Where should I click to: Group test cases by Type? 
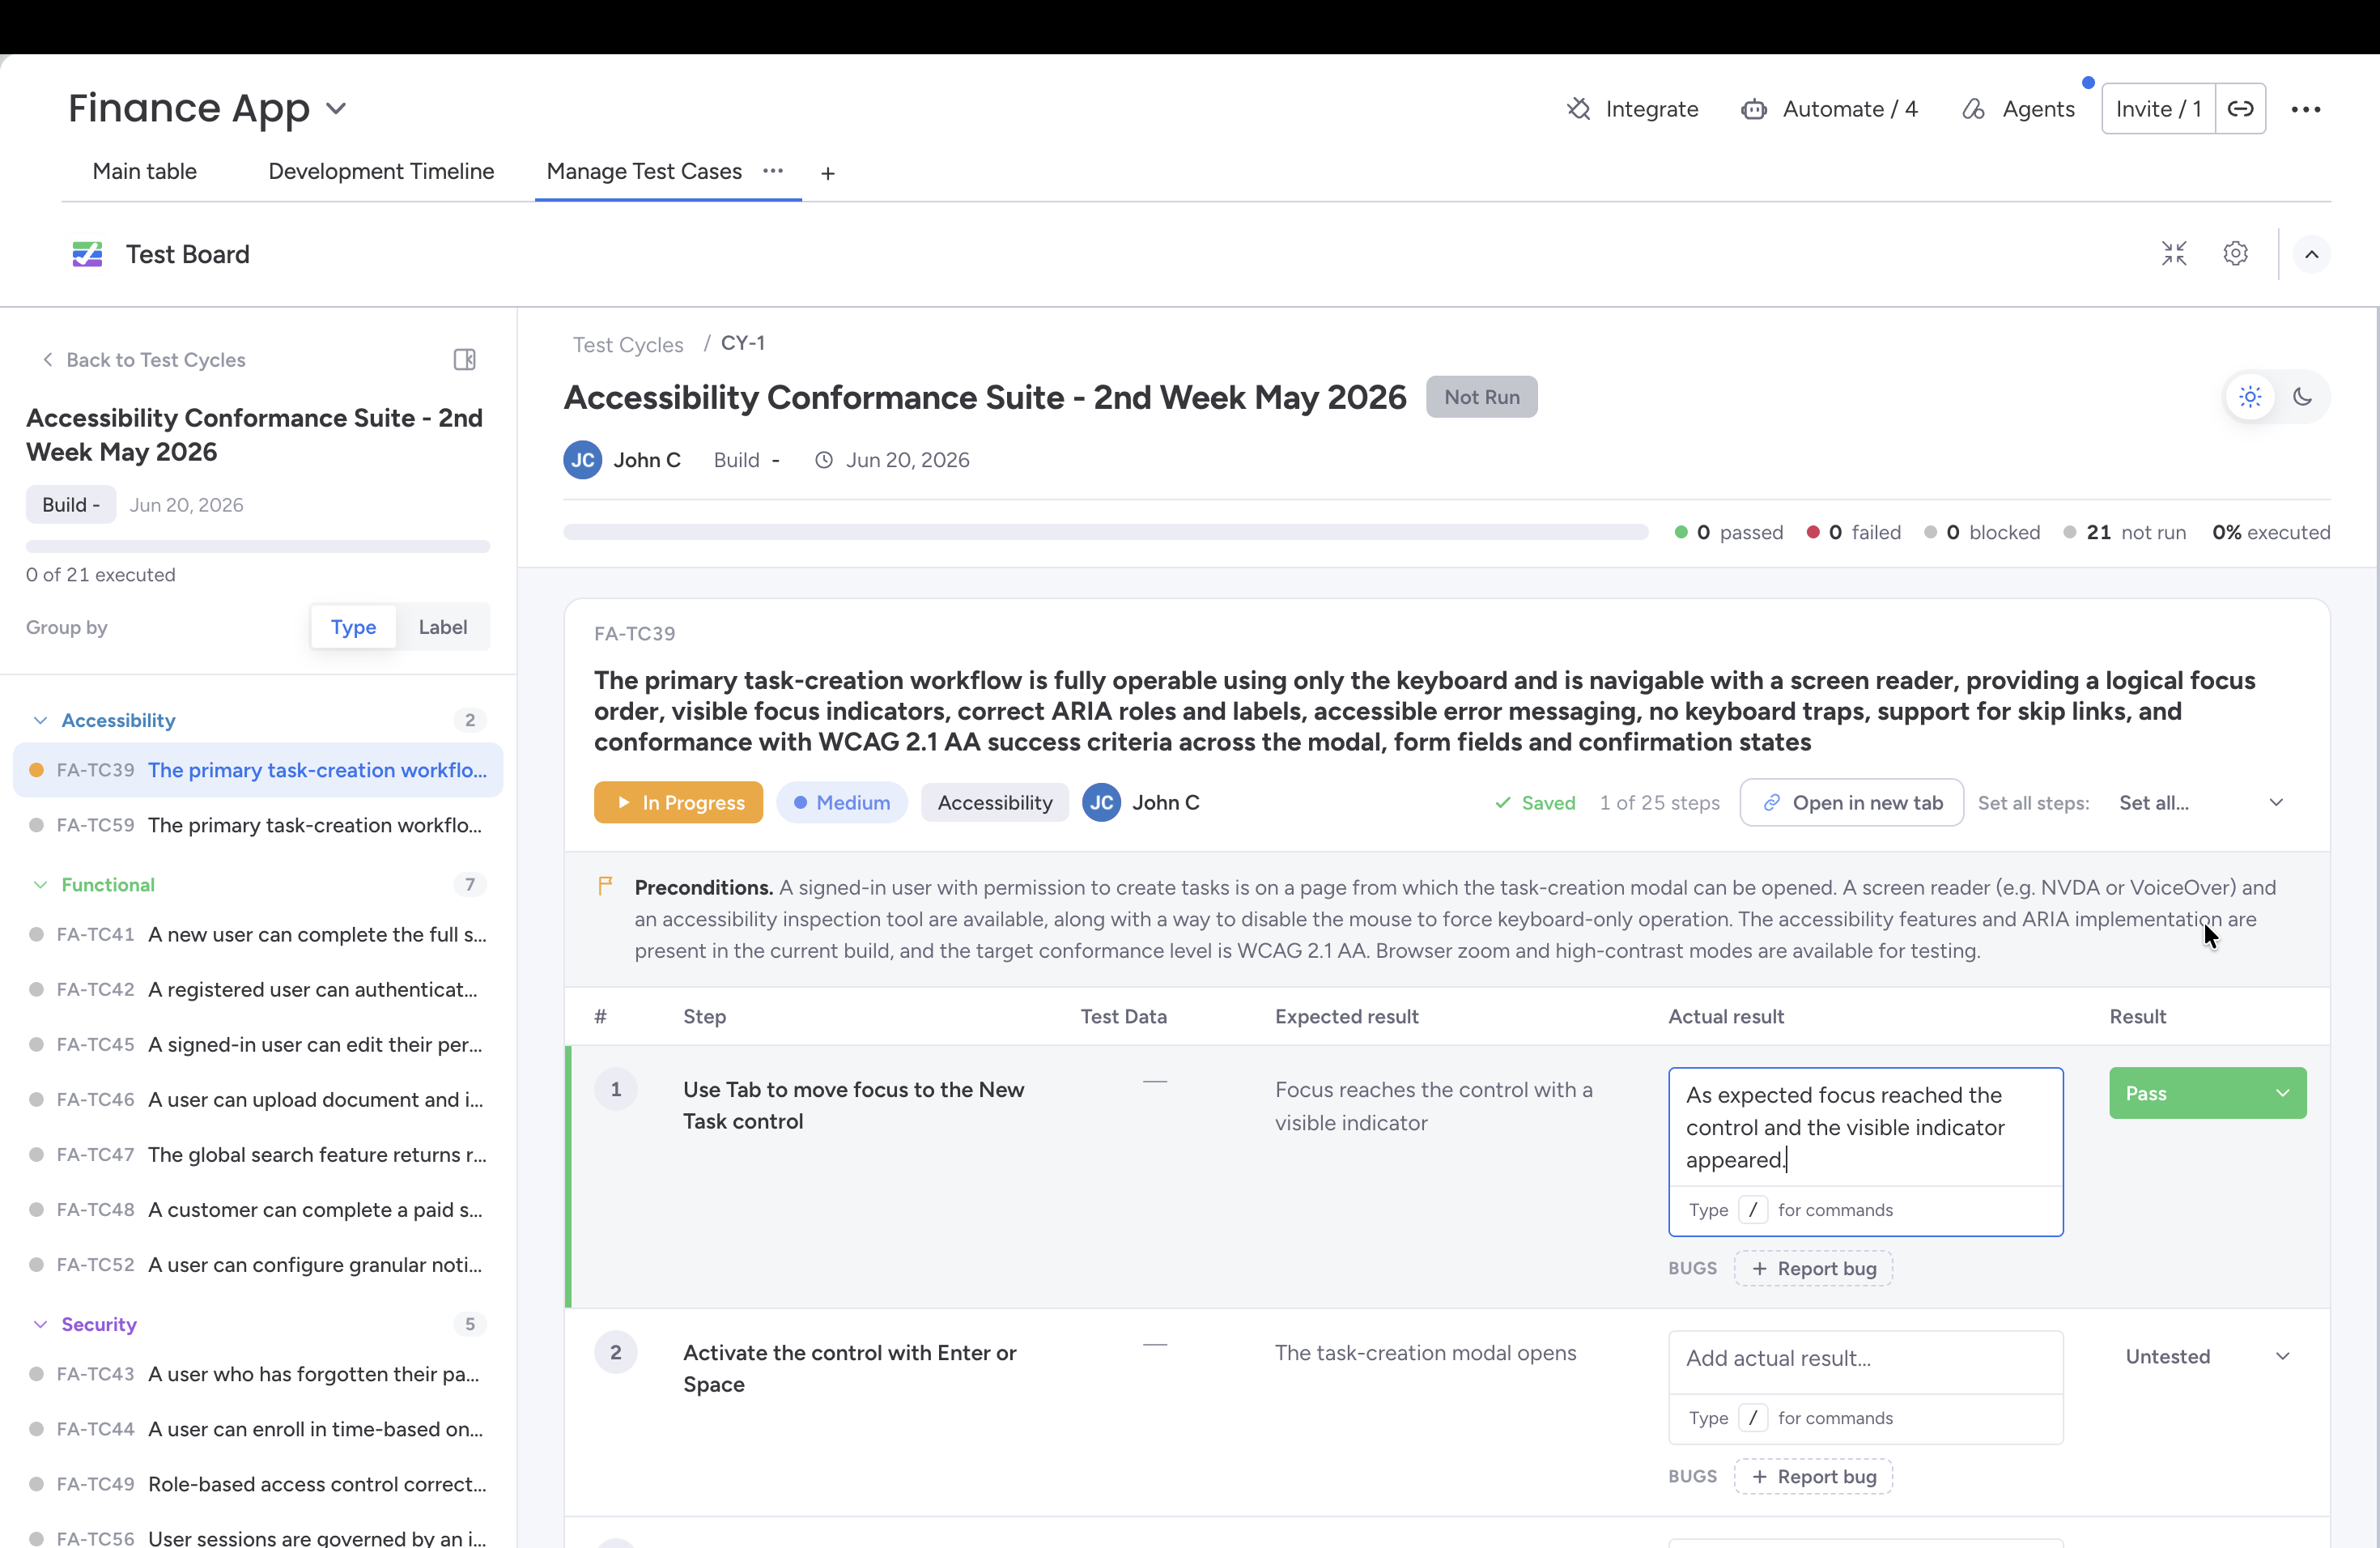tap(354, 627)
